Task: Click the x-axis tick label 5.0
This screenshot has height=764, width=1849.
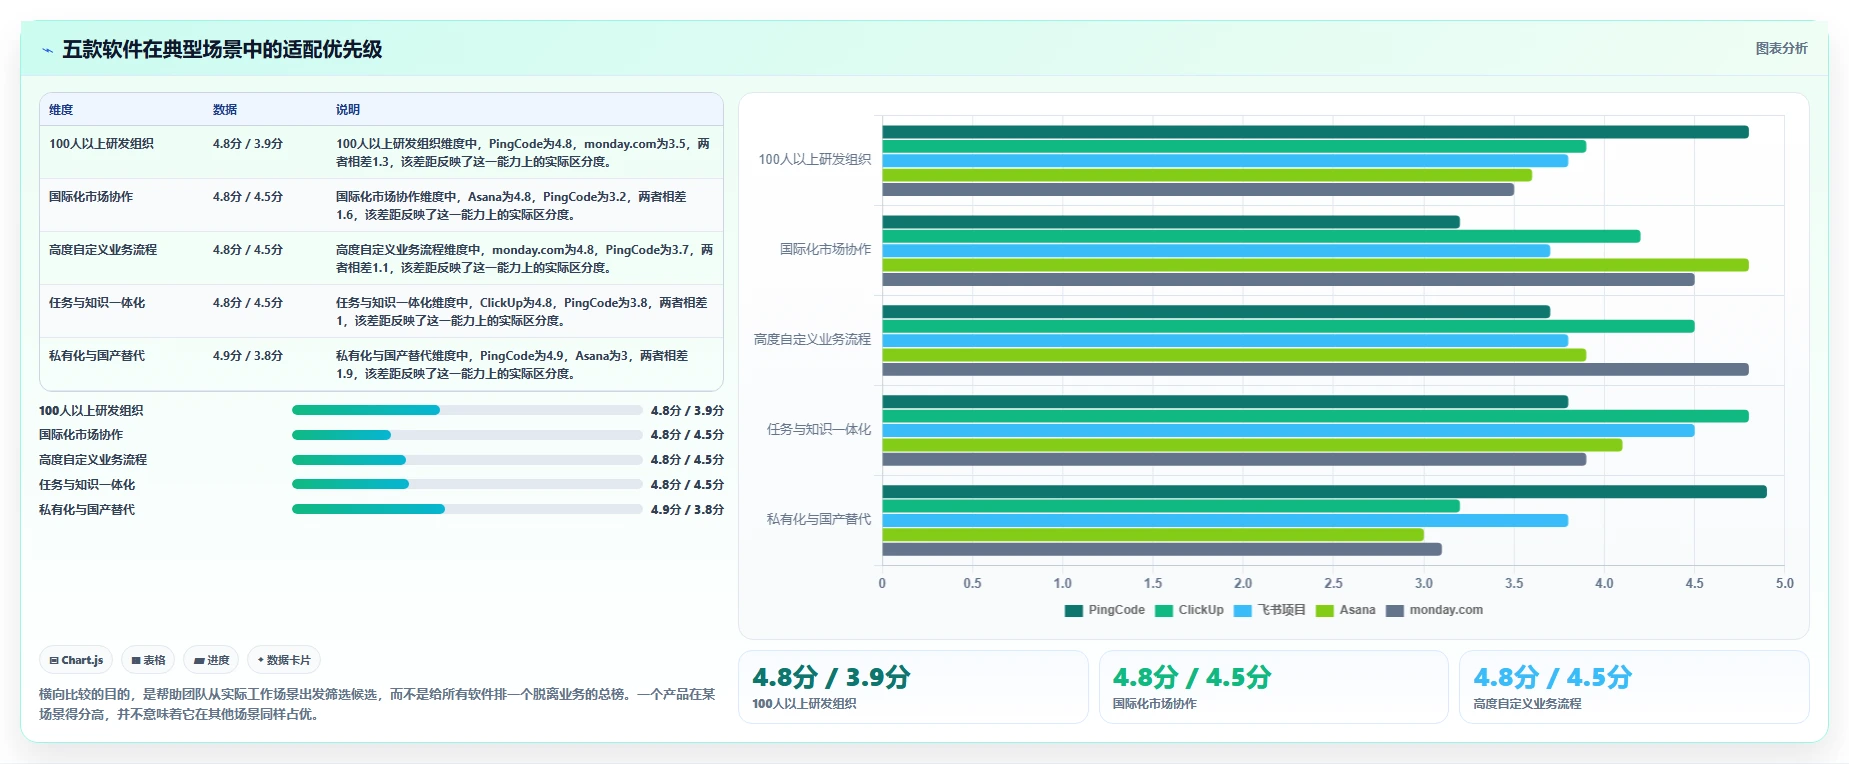Action: click(1785, 584)
